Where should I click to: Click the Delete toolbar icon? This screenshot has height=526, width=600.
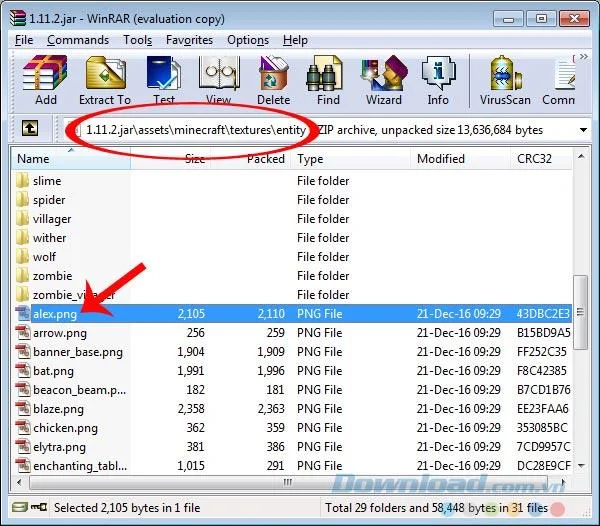click(273, 80)
